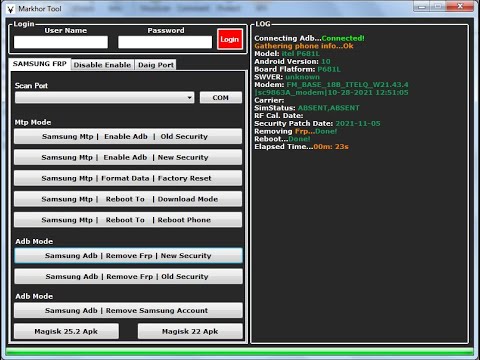Viewport: 480px width, 360px height.
Task: Click the 'Model: itel P681L' log line
Action: pos(287,54)
